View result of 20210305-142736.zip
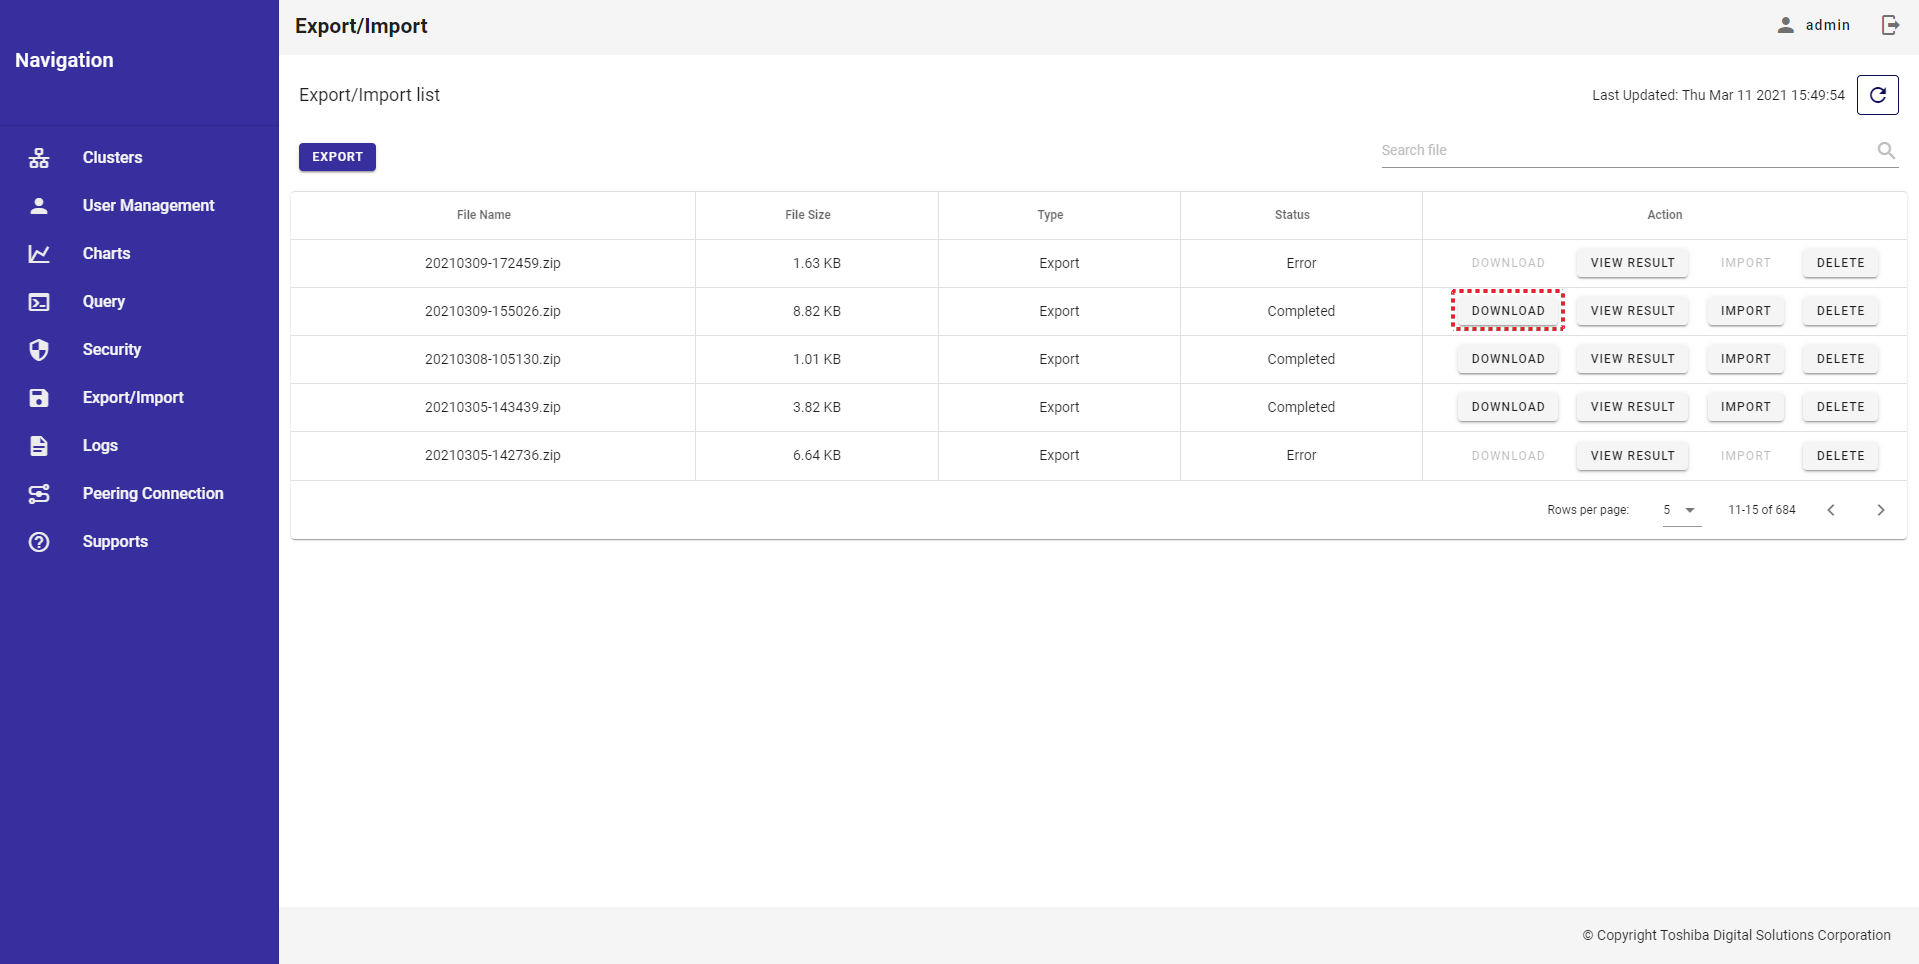 pyautogui.click(x=1632, y=456)
